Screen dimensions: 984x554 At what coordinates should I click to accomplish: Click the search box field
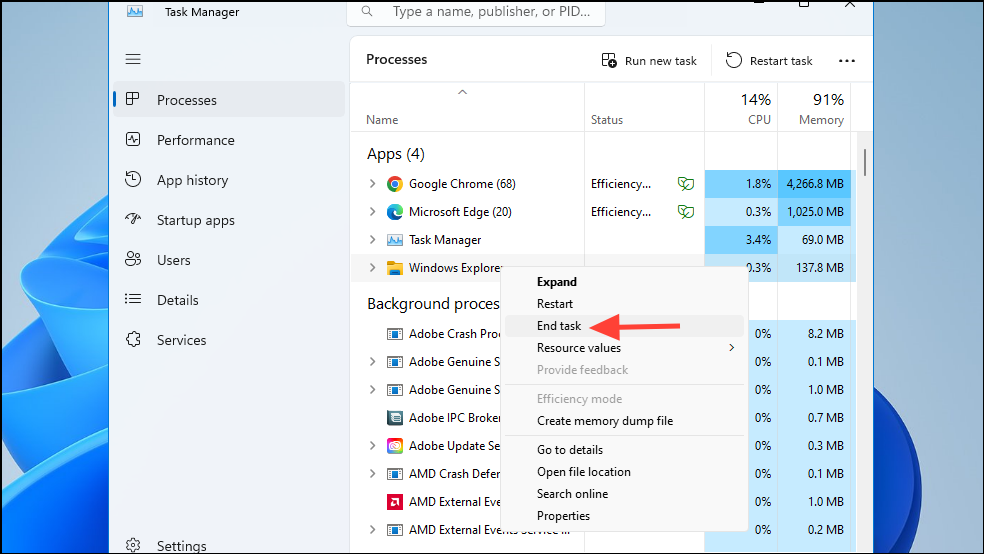pos(476,12)
